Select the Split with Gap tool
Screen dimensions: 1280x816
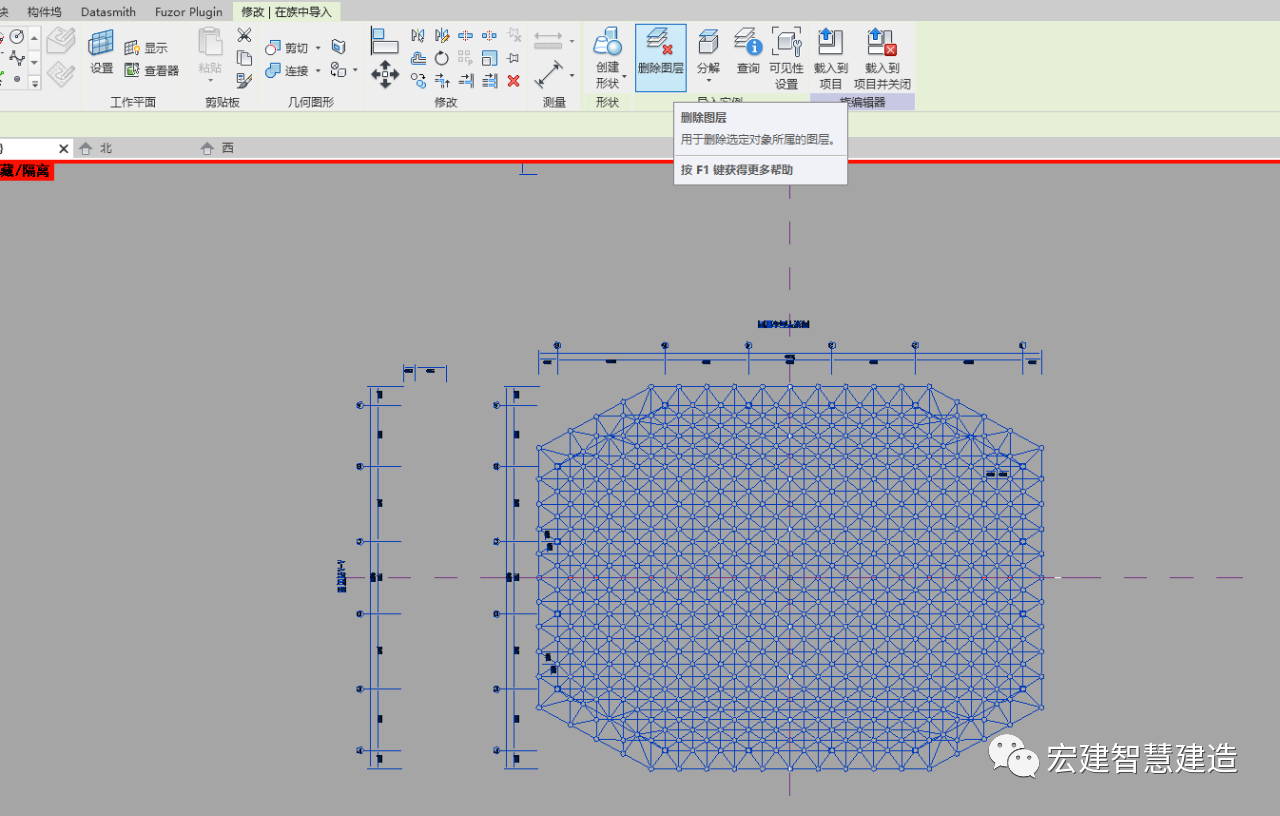click(x=489, y=35)
